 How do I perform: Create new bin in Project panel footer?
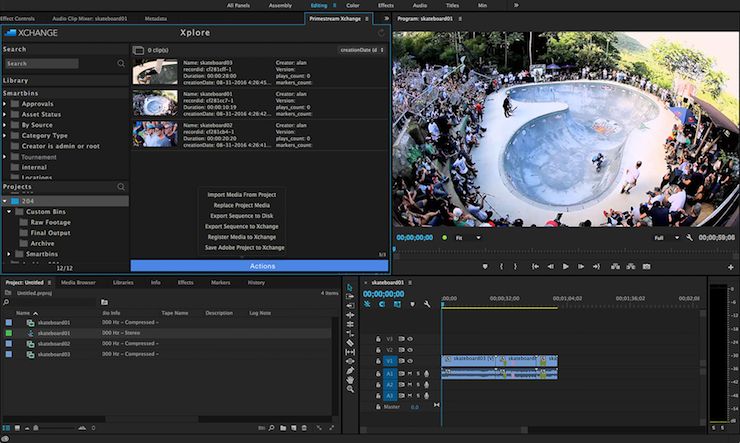coord(283,428)
